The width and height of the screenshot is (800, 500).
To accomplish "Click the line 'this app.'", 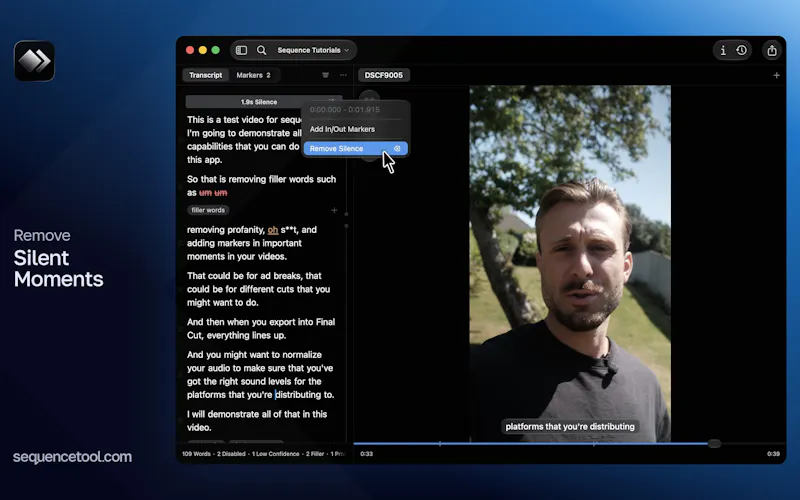I will [204, 160].
